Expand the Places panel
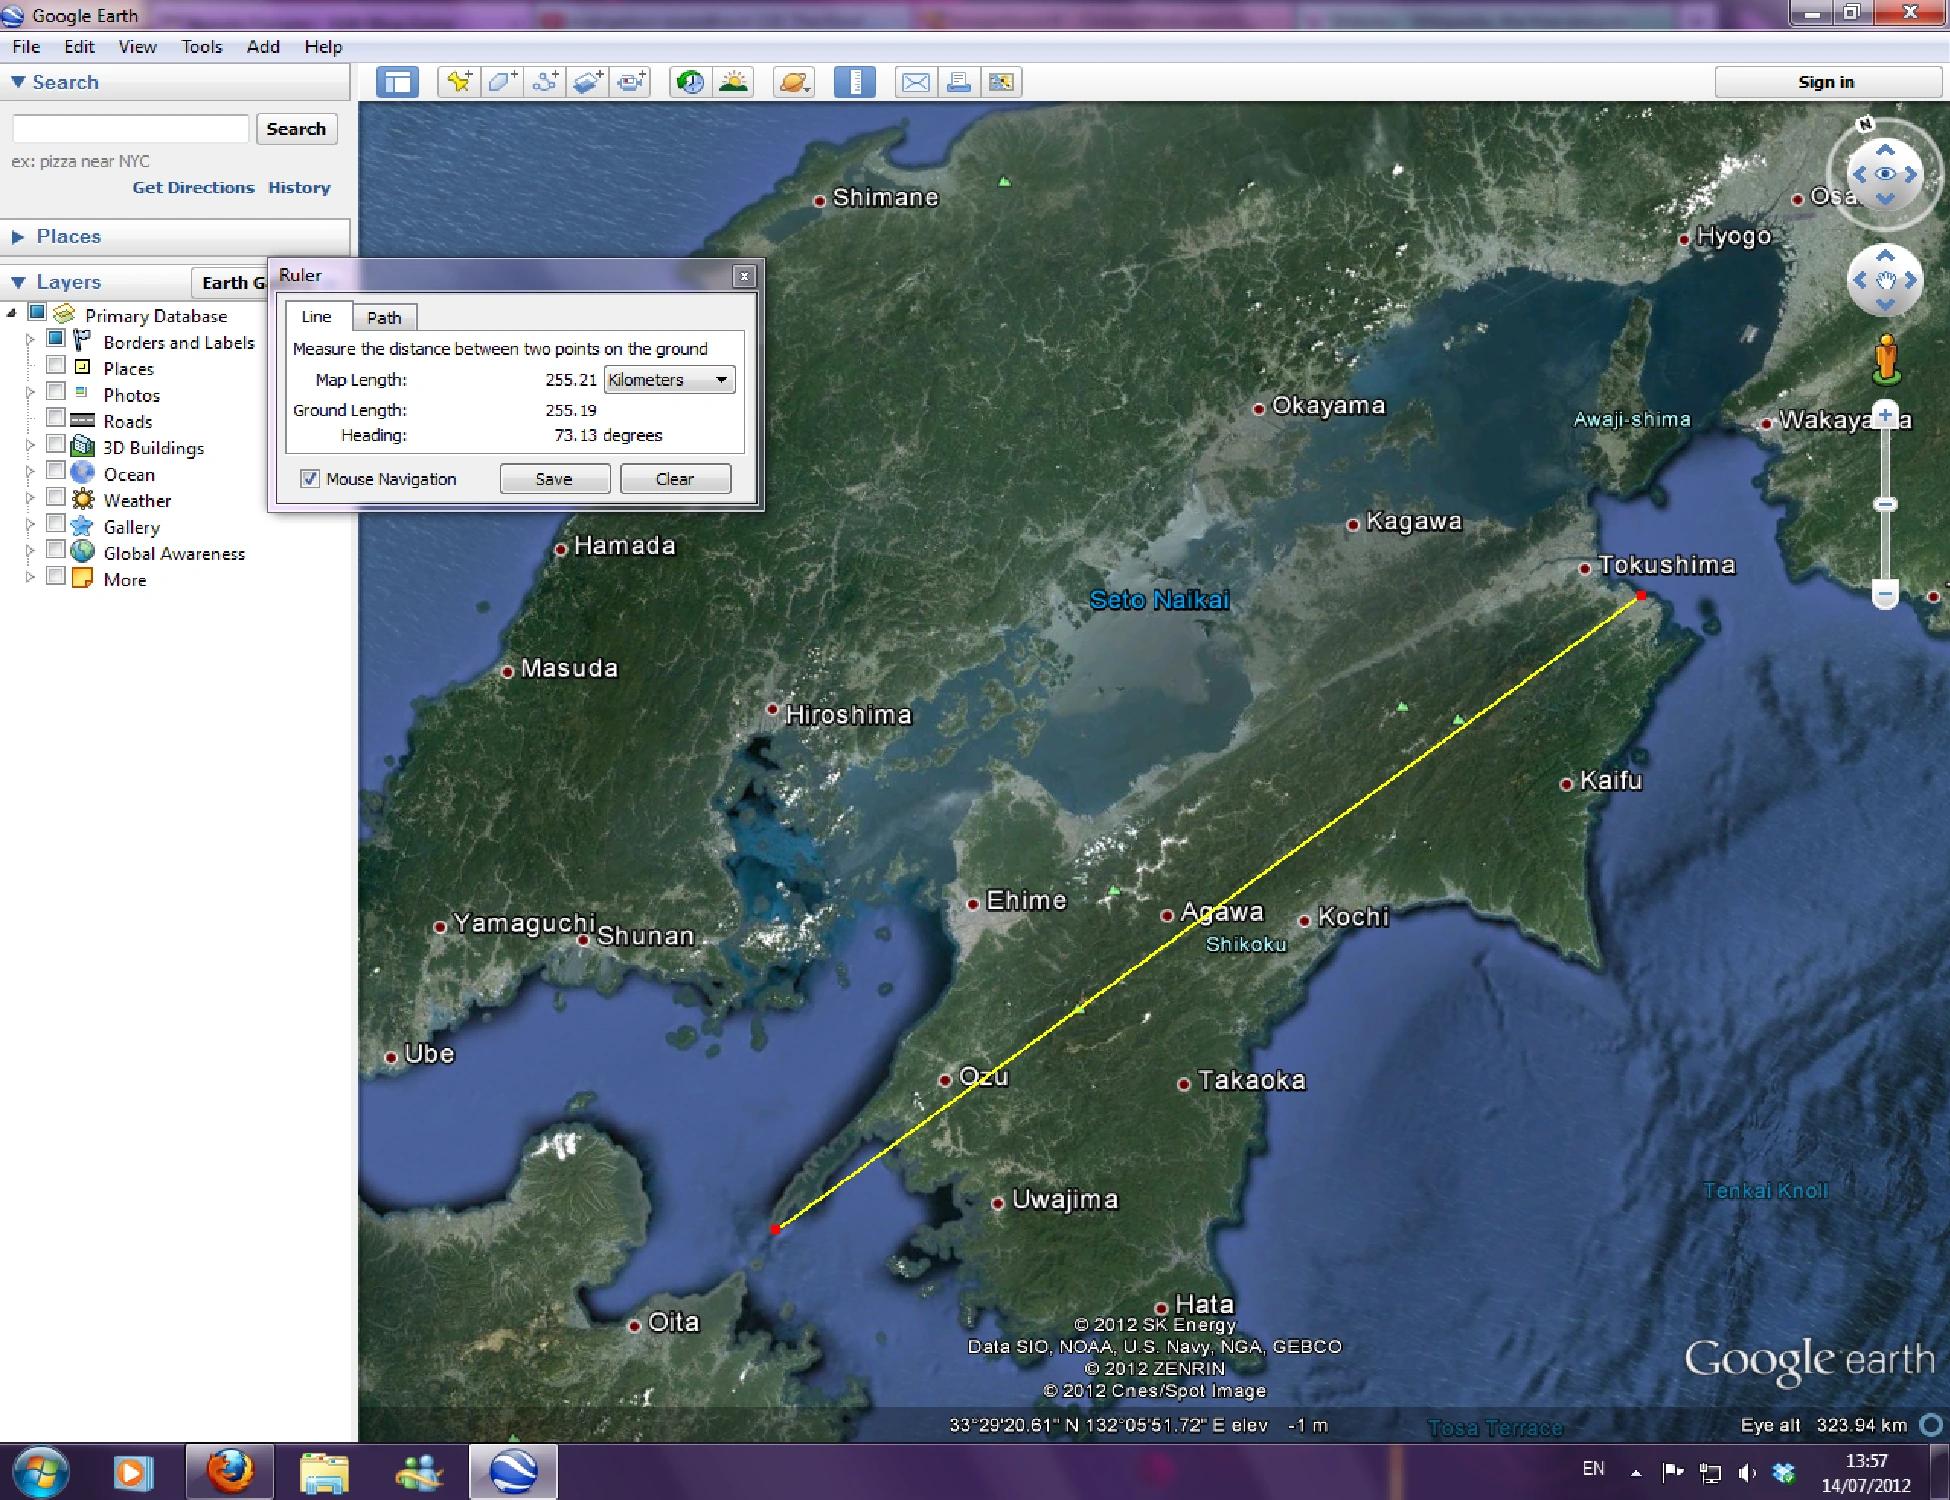This screenshot has width=1950, height=1500. 18,237
